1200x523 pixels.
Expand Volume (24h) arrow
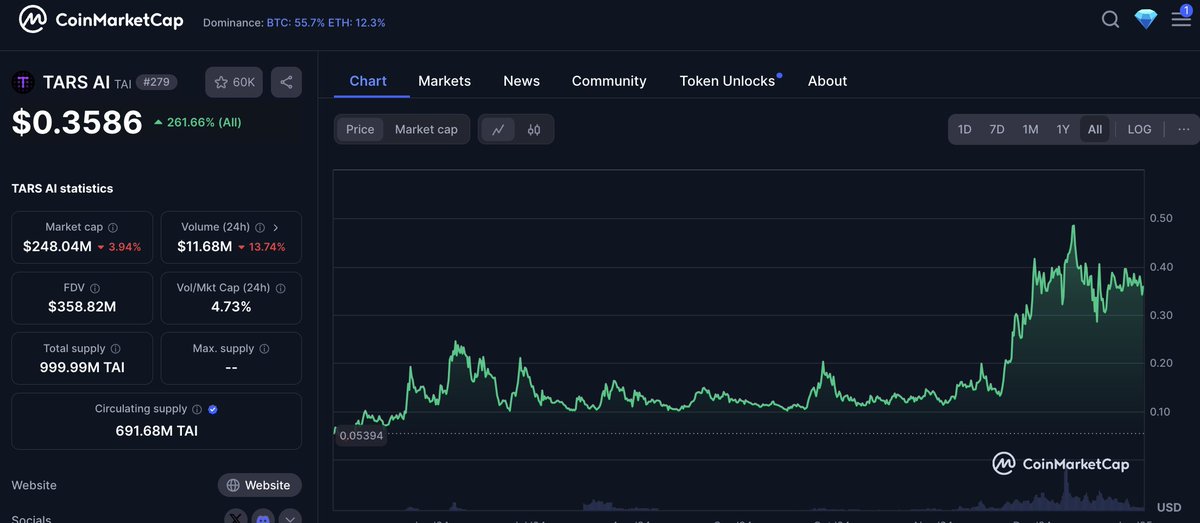tap(276, 228)
